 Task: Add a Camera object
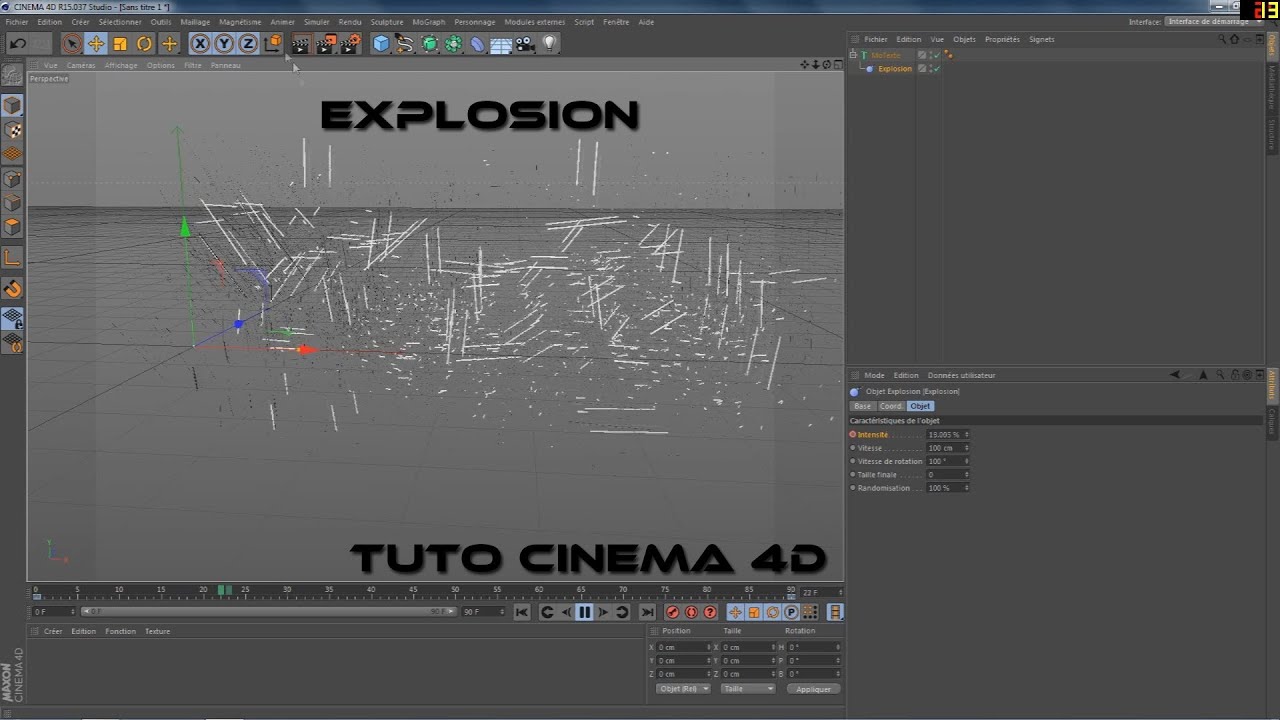[x=525, y=43]
